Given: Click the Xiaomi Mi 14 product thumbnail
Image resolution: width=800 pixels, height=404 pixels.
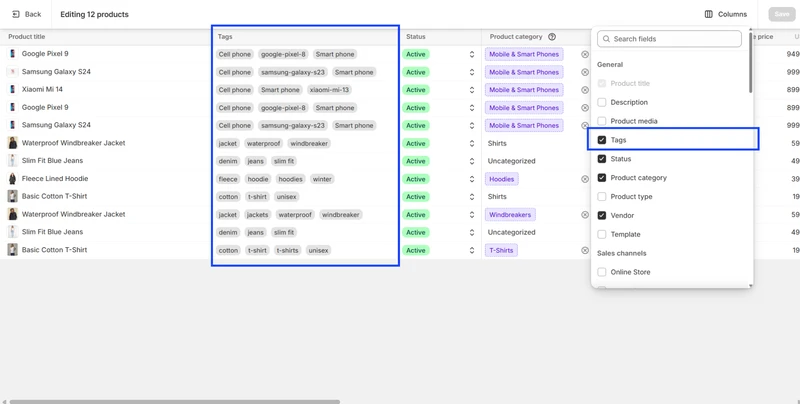Looking at the screenshot, I should [x=13, y=89].
